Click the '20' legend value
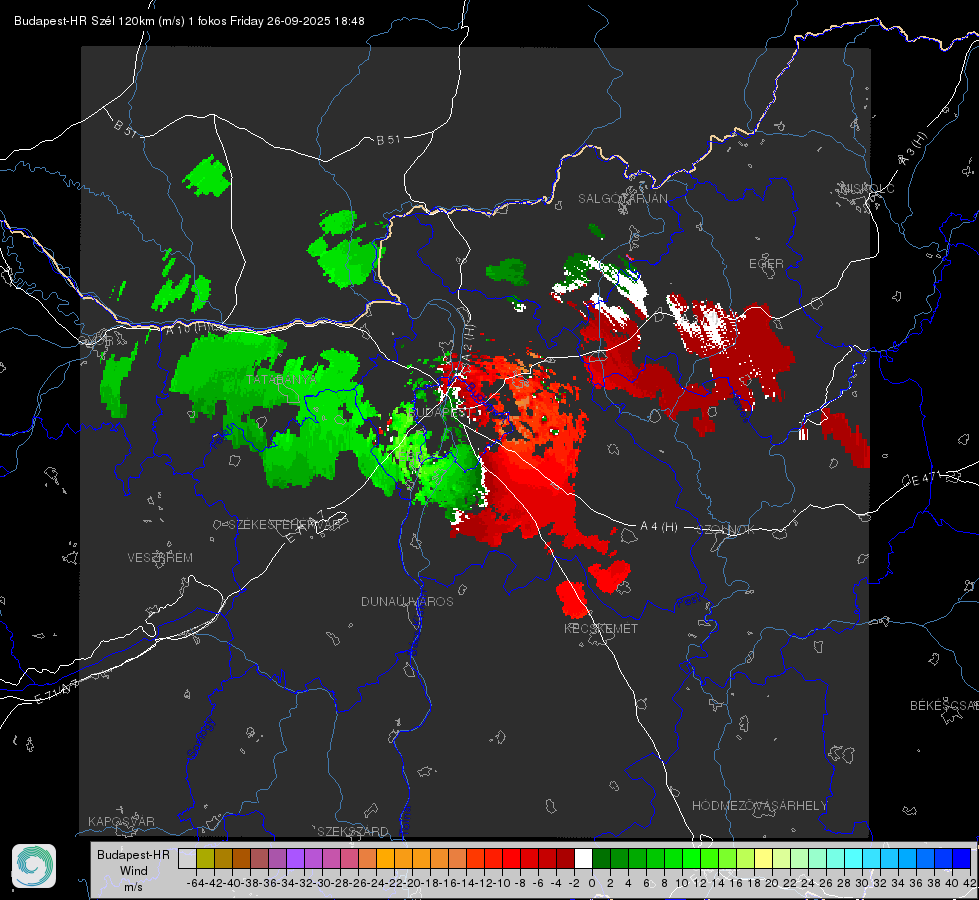 (x=772, y=883)
